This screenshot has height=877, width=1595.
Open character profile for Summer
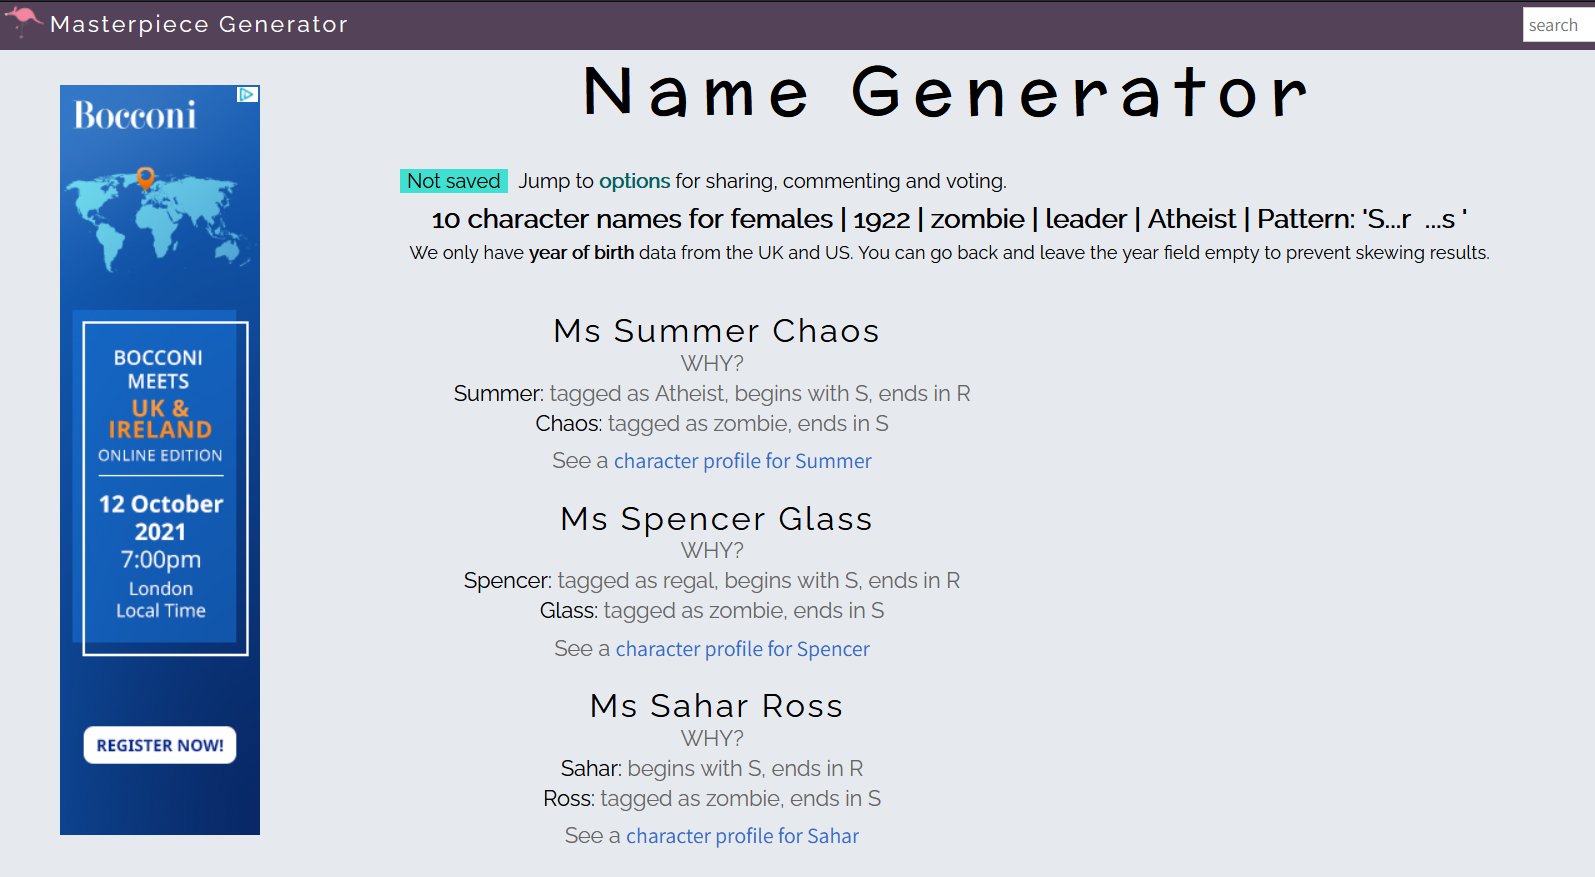click(742, 461)
